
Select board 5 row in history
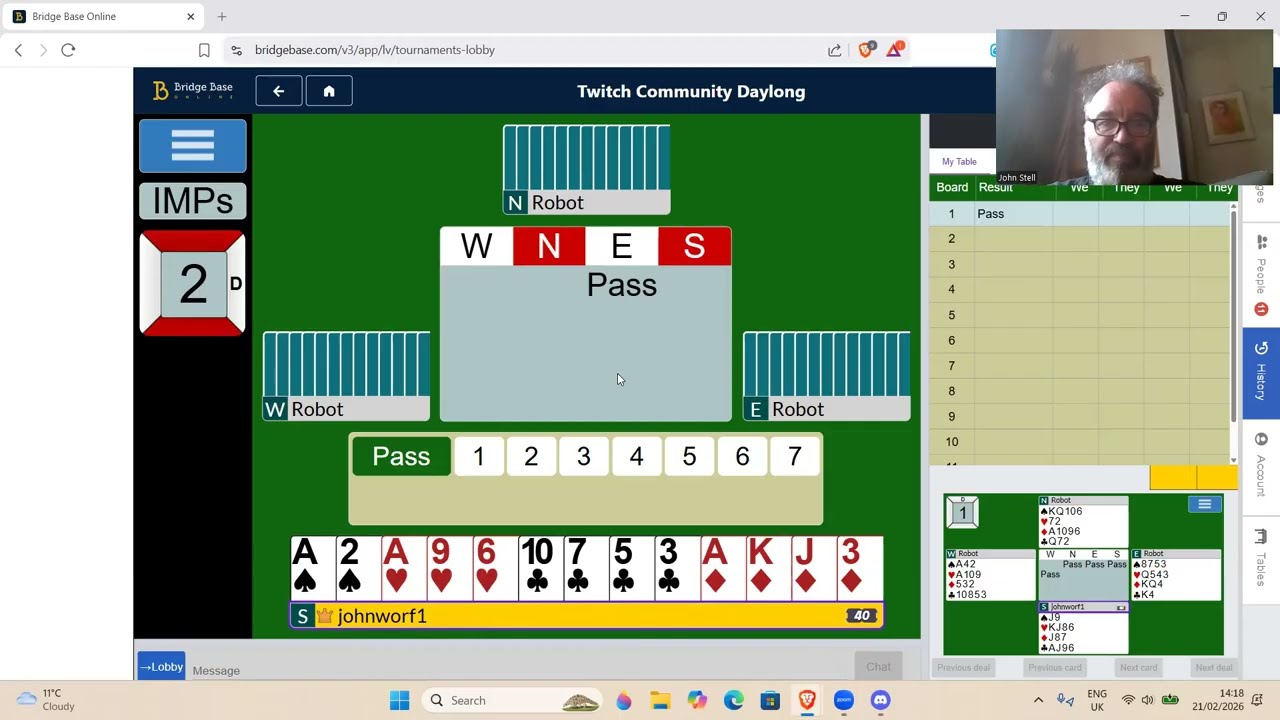click(x=1080, y=315)
